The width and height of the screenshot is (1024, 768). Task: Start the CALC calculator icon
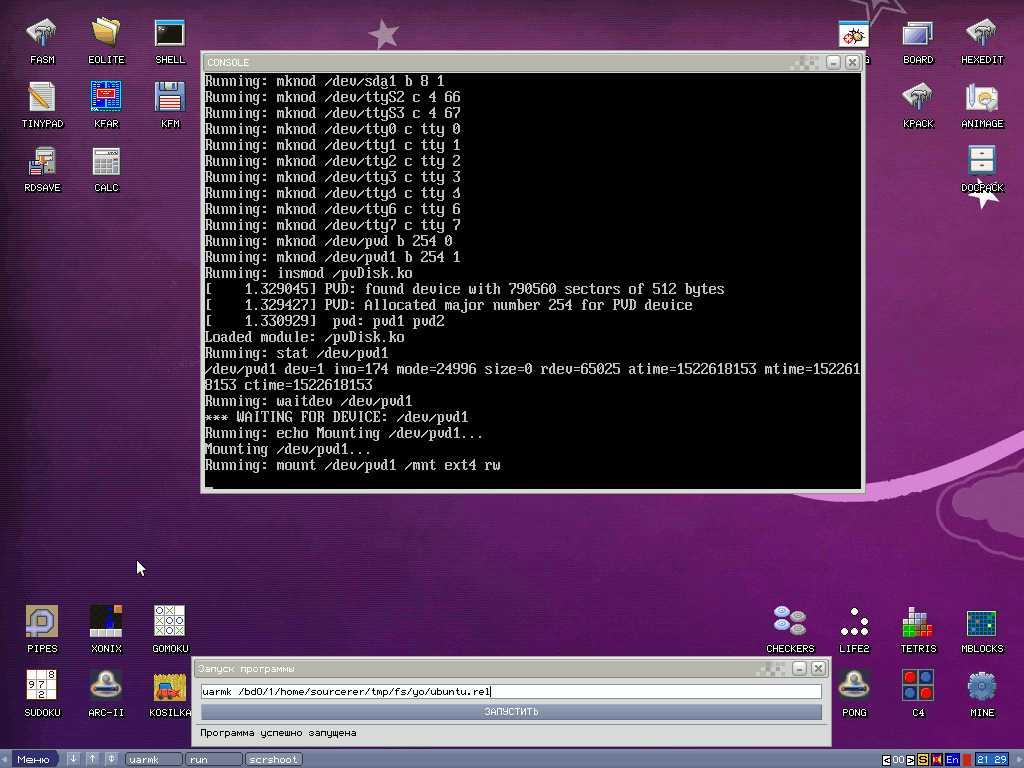(x=106, y=162)
